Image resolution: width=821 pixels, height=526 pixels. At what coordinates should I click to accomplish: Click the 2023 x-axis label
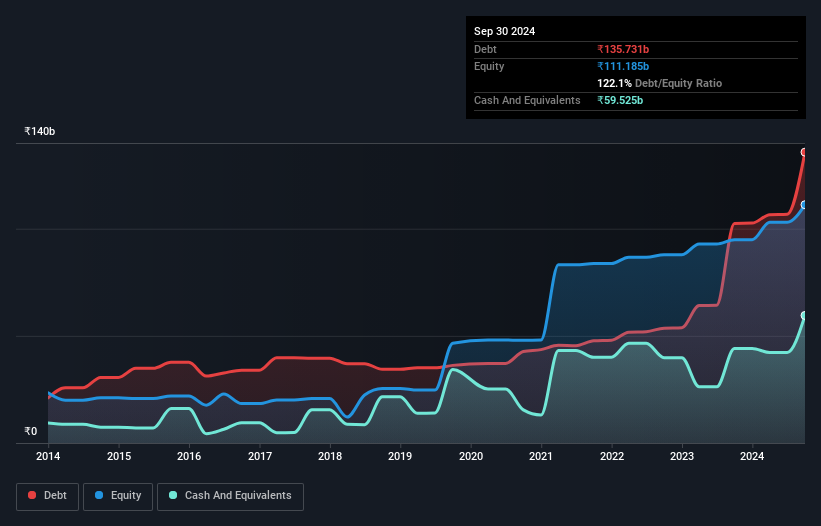[x=682, y=456]
